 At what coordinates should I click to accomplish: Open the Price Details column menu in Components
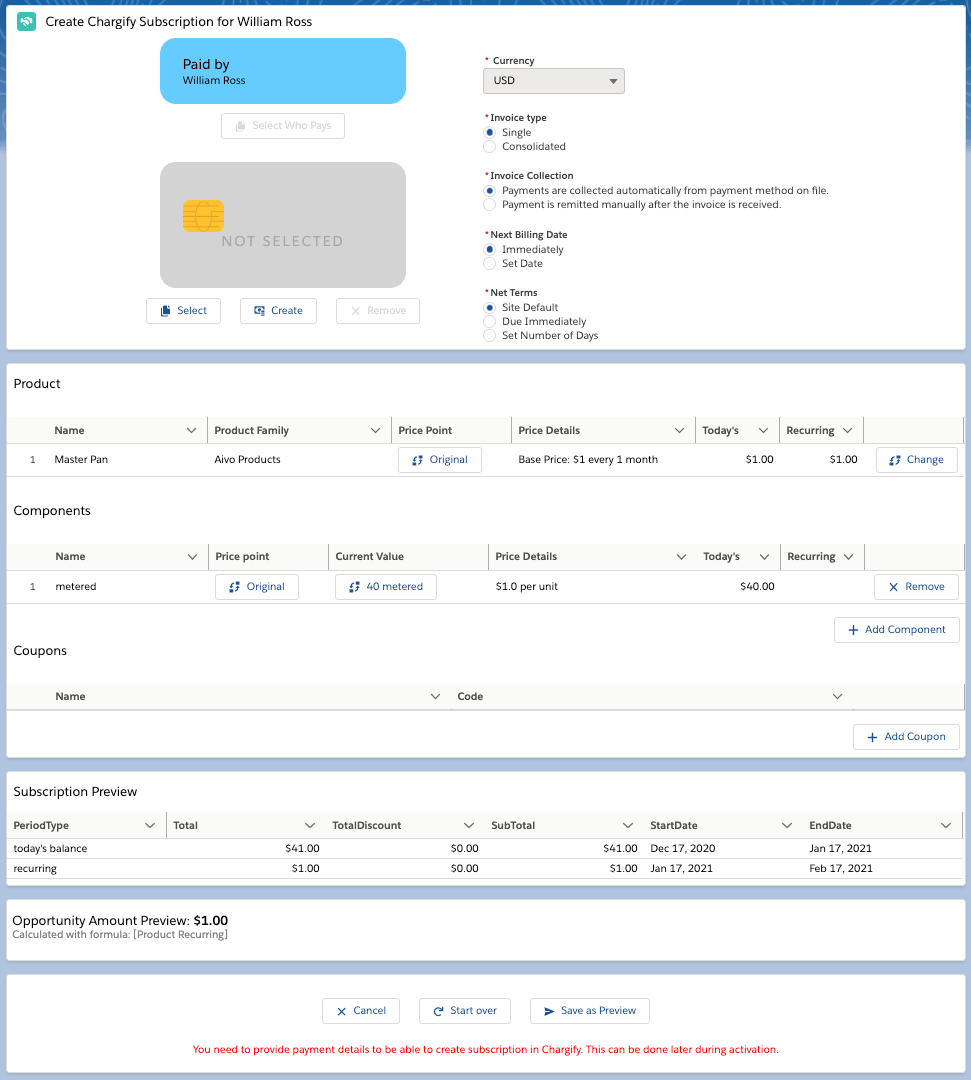coord(681,557)
